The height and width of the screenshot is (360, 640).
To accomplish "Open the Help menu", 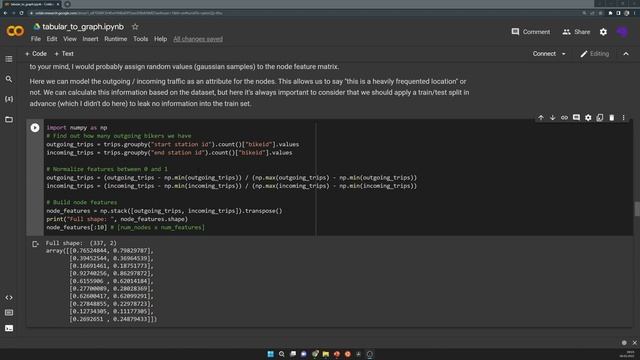I will pyautogui.click(x=160, y=39).
